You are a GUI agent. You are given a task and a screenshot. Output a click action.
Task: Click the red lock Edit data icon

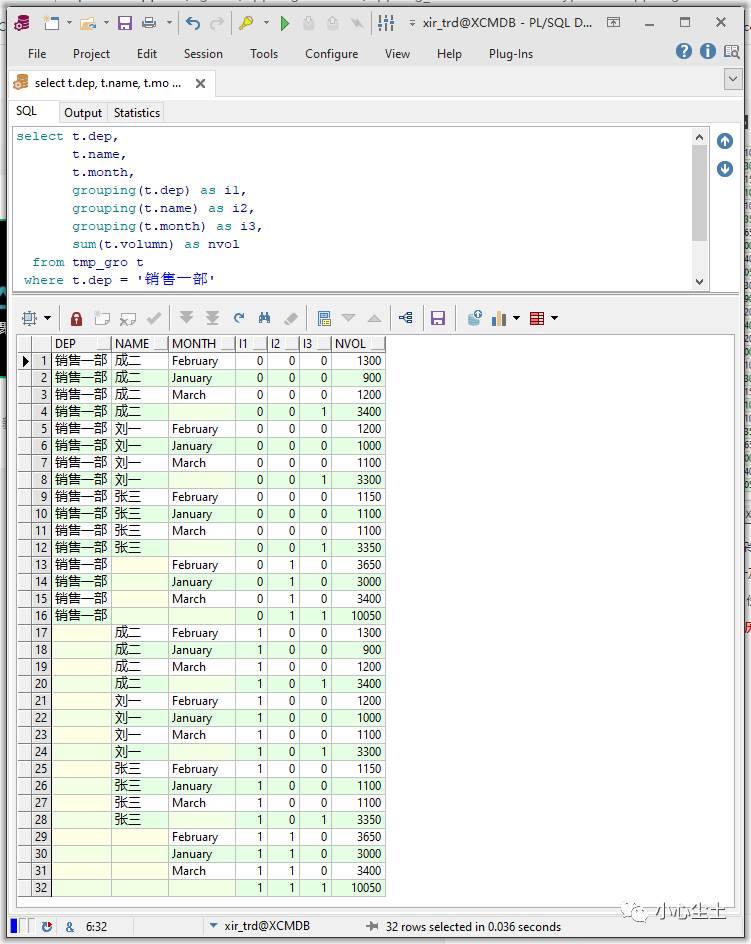(76, 318)
